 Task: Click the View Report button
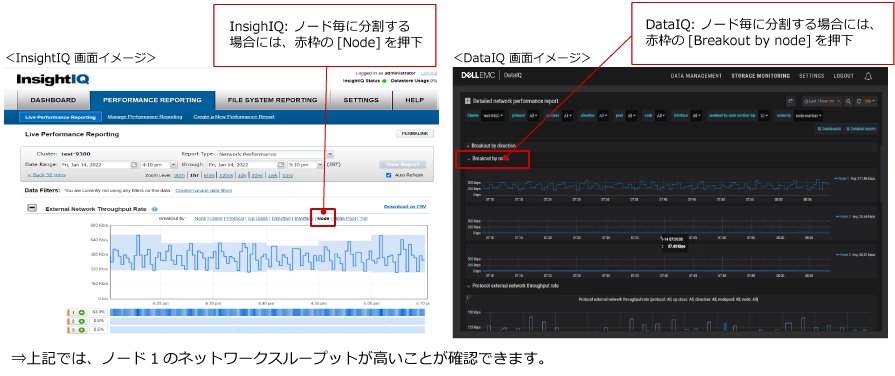coord(402,164)
